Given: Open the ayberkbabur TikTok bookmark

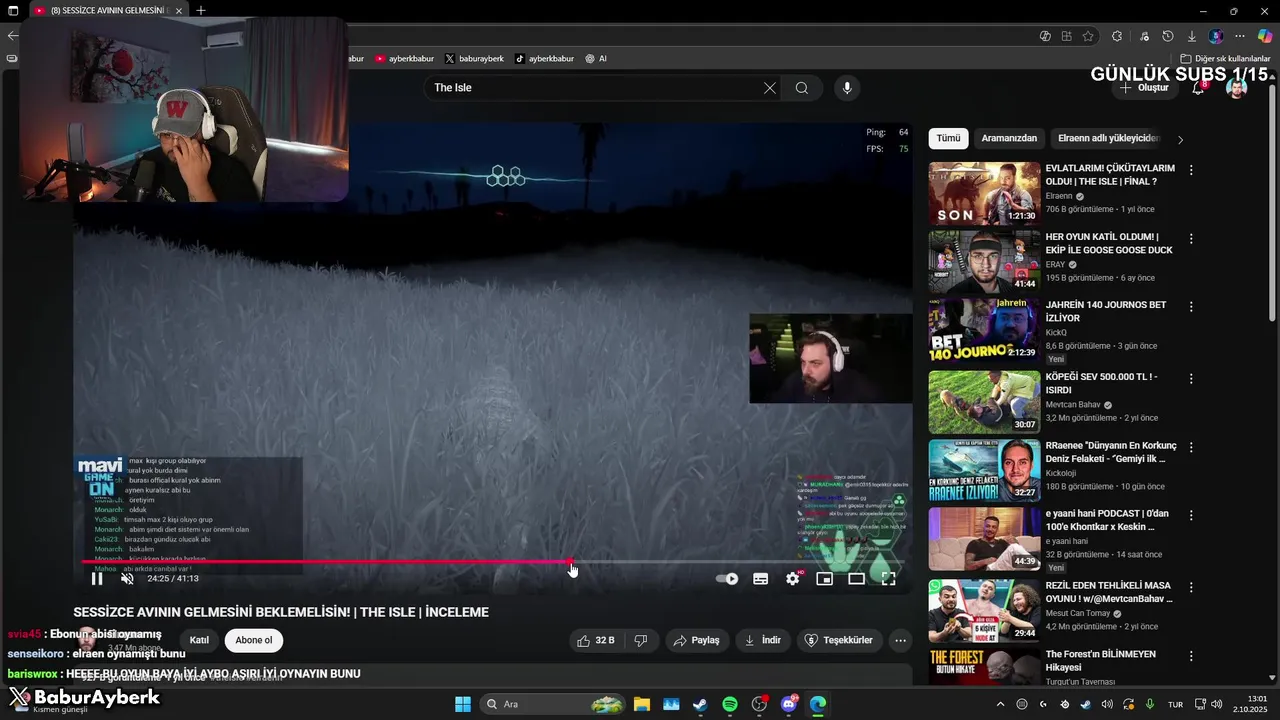Looking at the screenshot, I should 545,59.
